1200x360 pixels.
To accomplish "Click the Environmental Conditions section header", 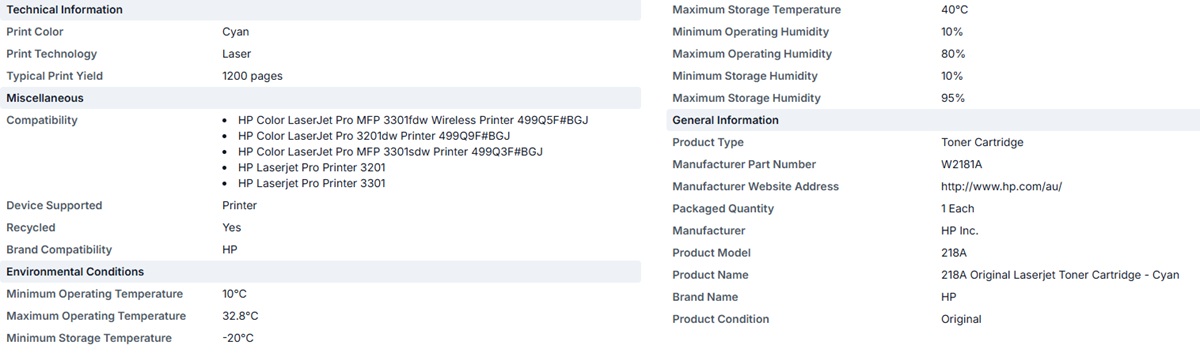I will [x=320, y=272].
